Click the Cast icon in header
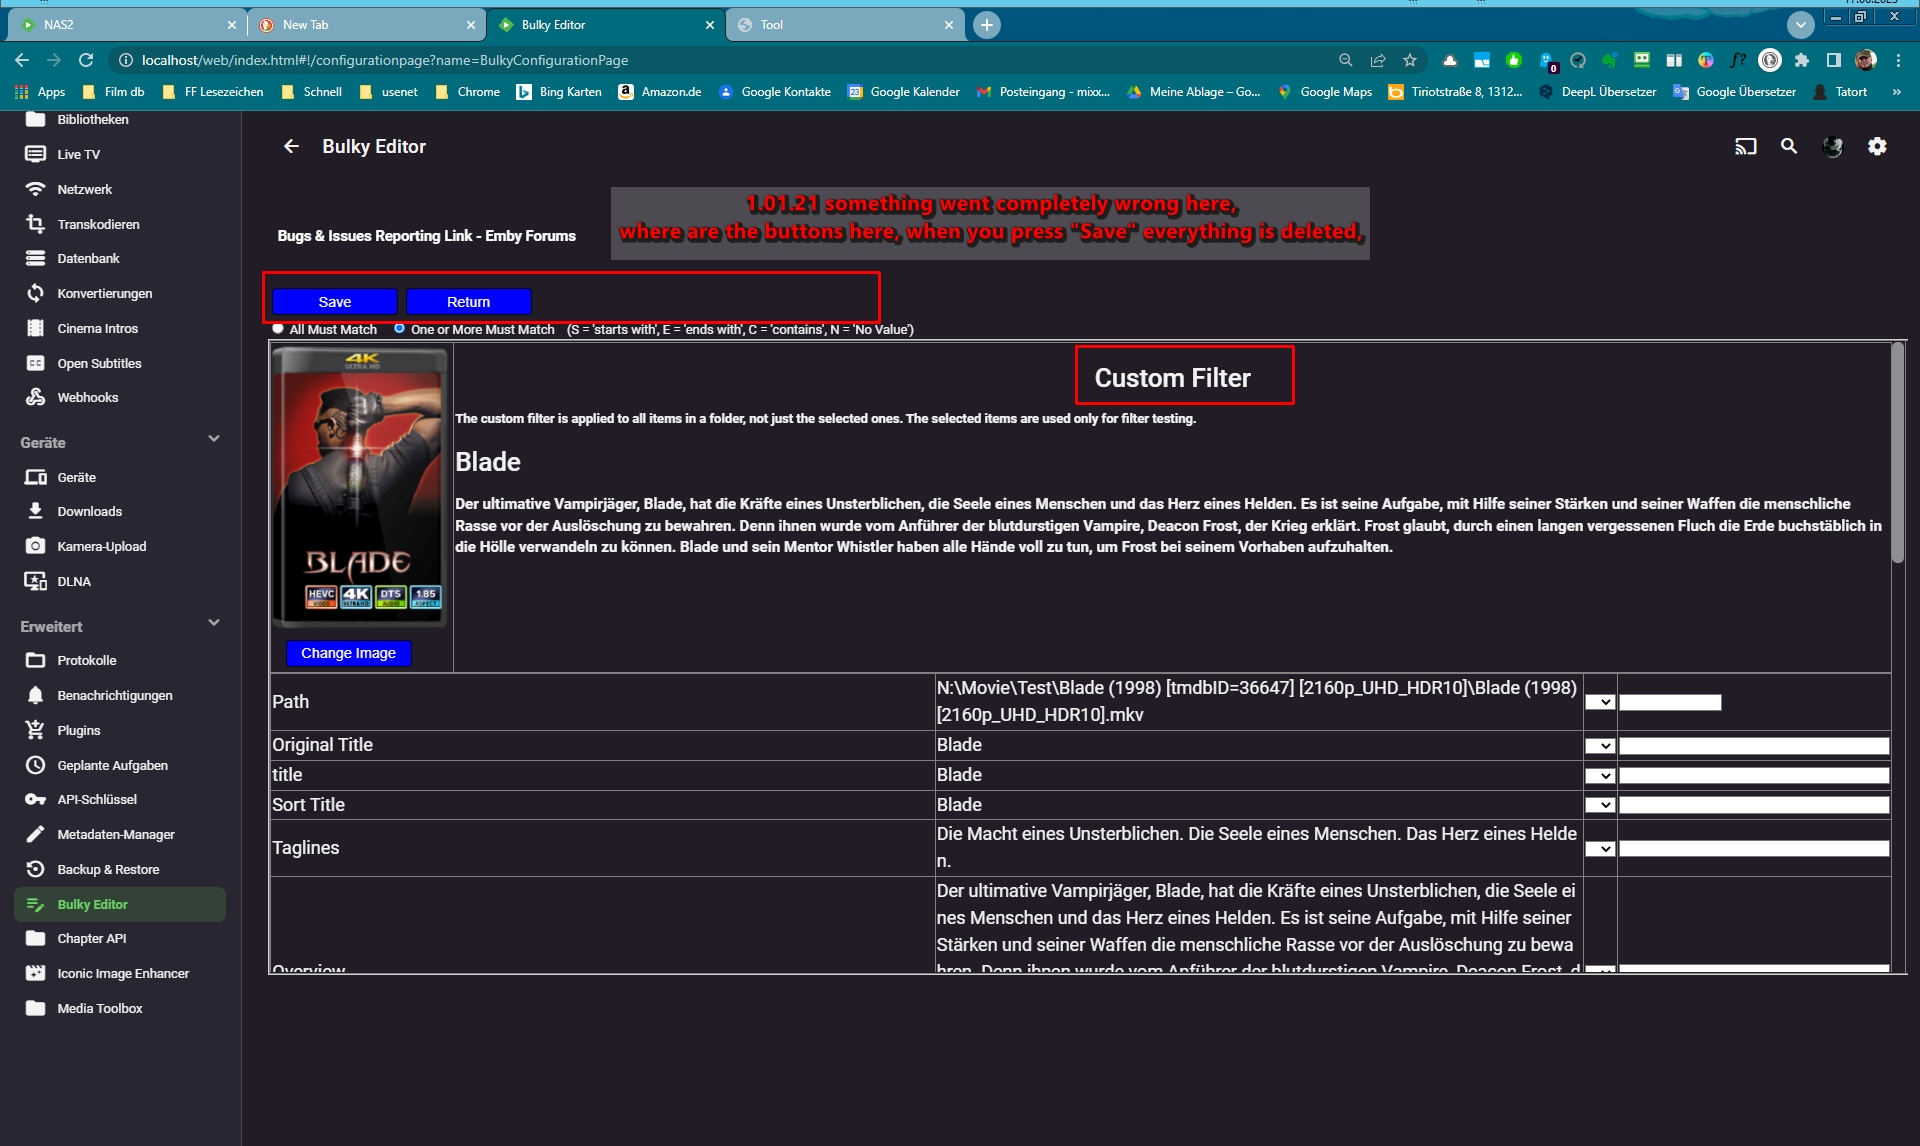 [x=1745, y=146]
